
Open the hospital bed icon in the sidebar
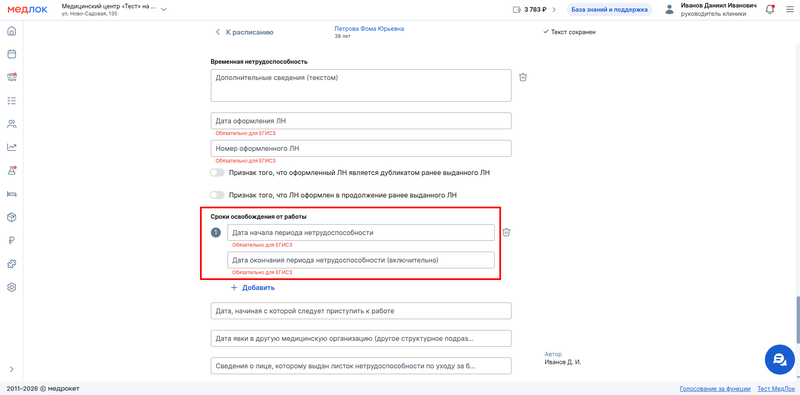[x=12, y=194]
